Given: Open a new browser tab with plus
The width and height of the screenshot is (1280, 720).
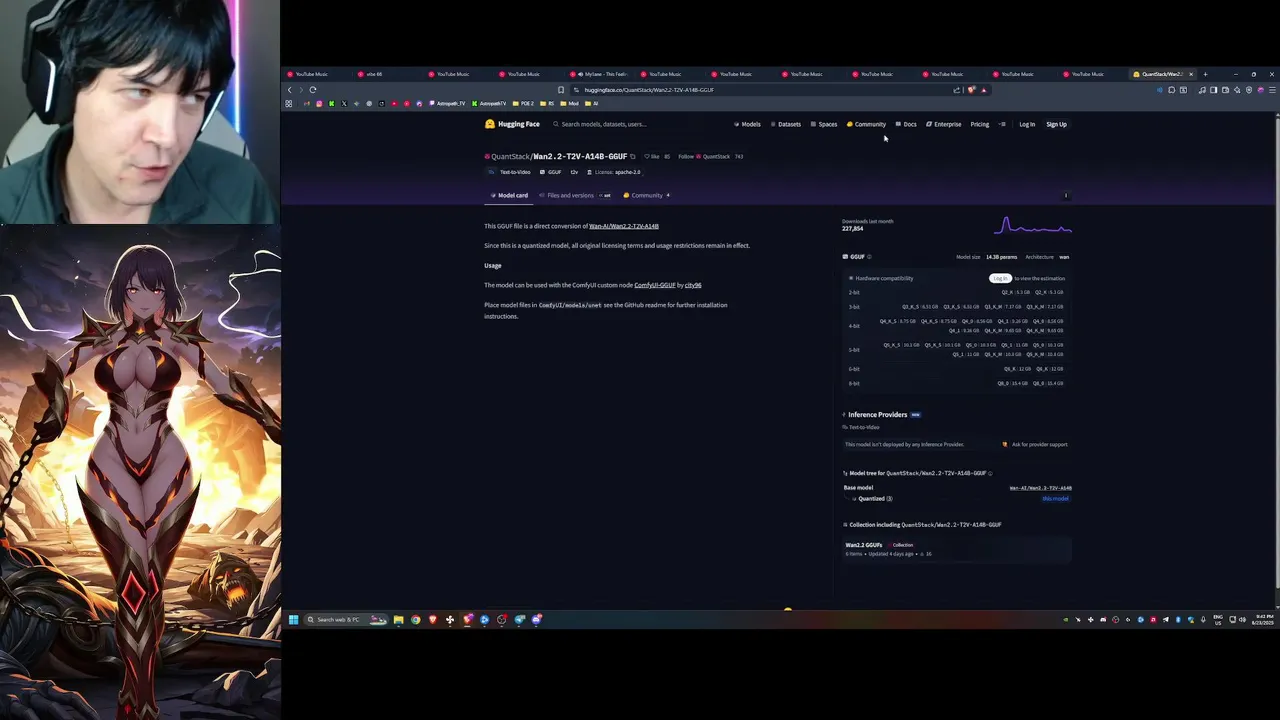Looking at the screenshot, I should 1205,74.
